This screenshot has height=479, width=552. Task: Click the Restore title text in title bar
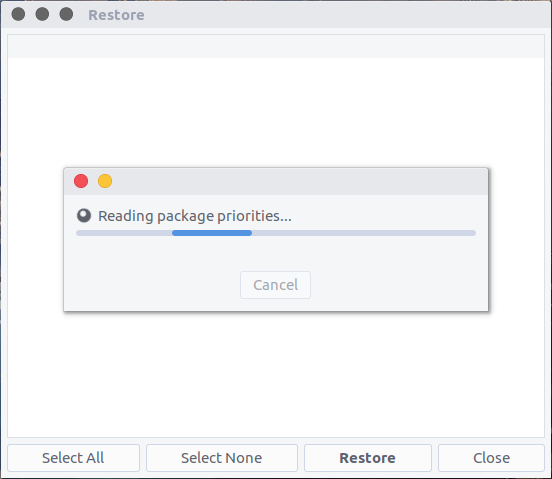tap(116, 15)
